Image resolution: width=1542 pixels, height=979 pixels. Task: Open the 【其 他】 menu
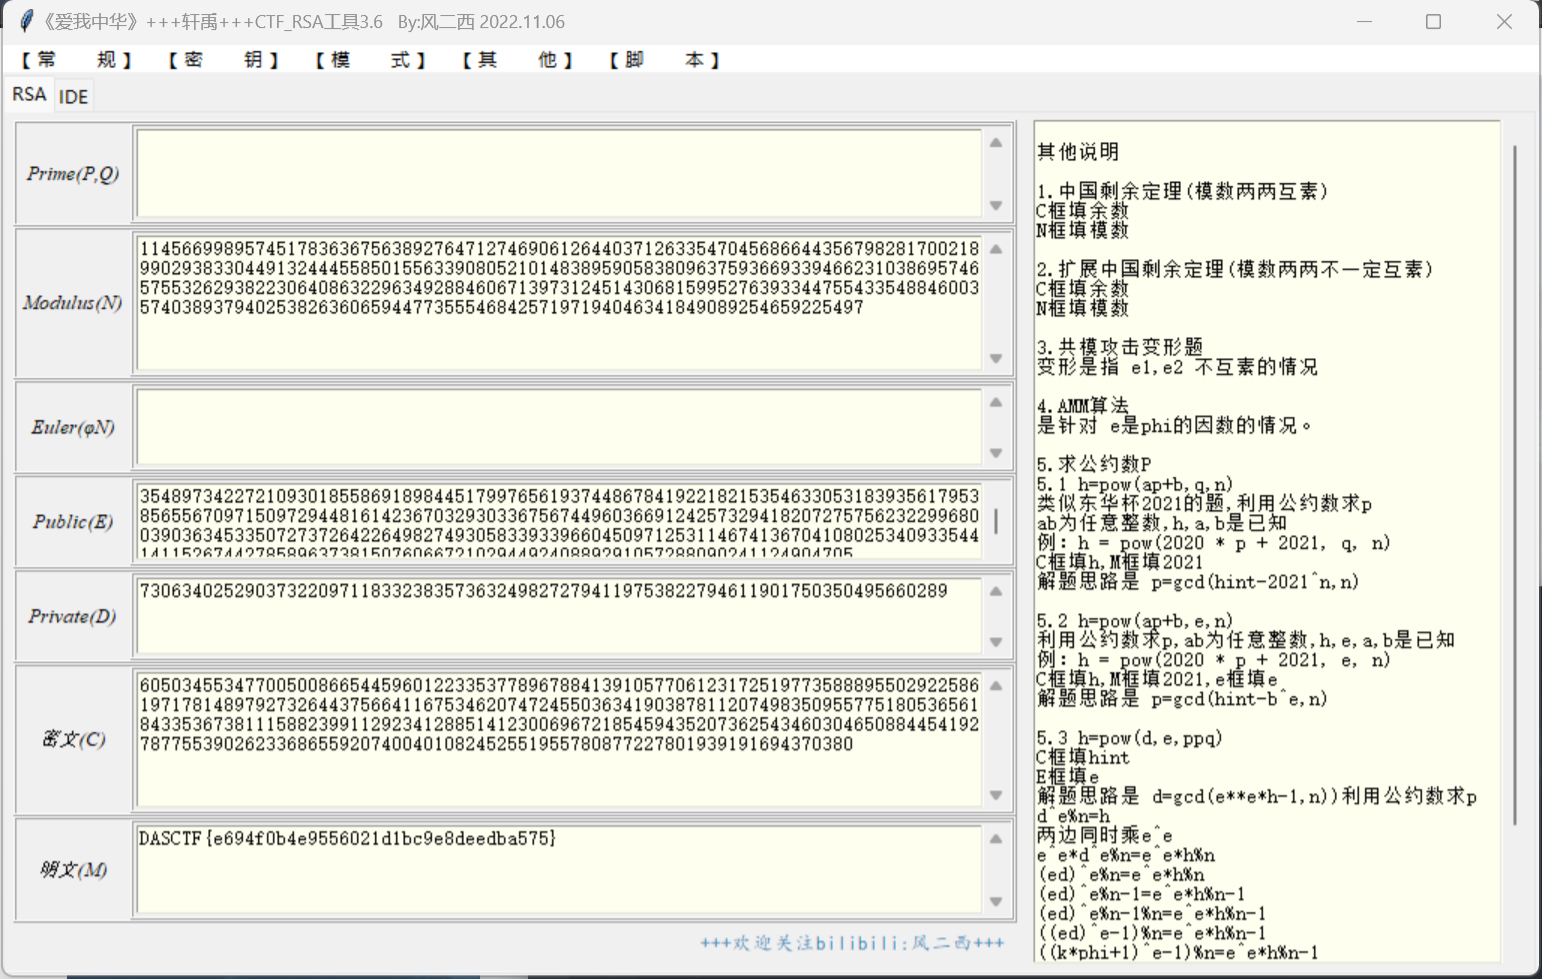(x=517, y=60)
